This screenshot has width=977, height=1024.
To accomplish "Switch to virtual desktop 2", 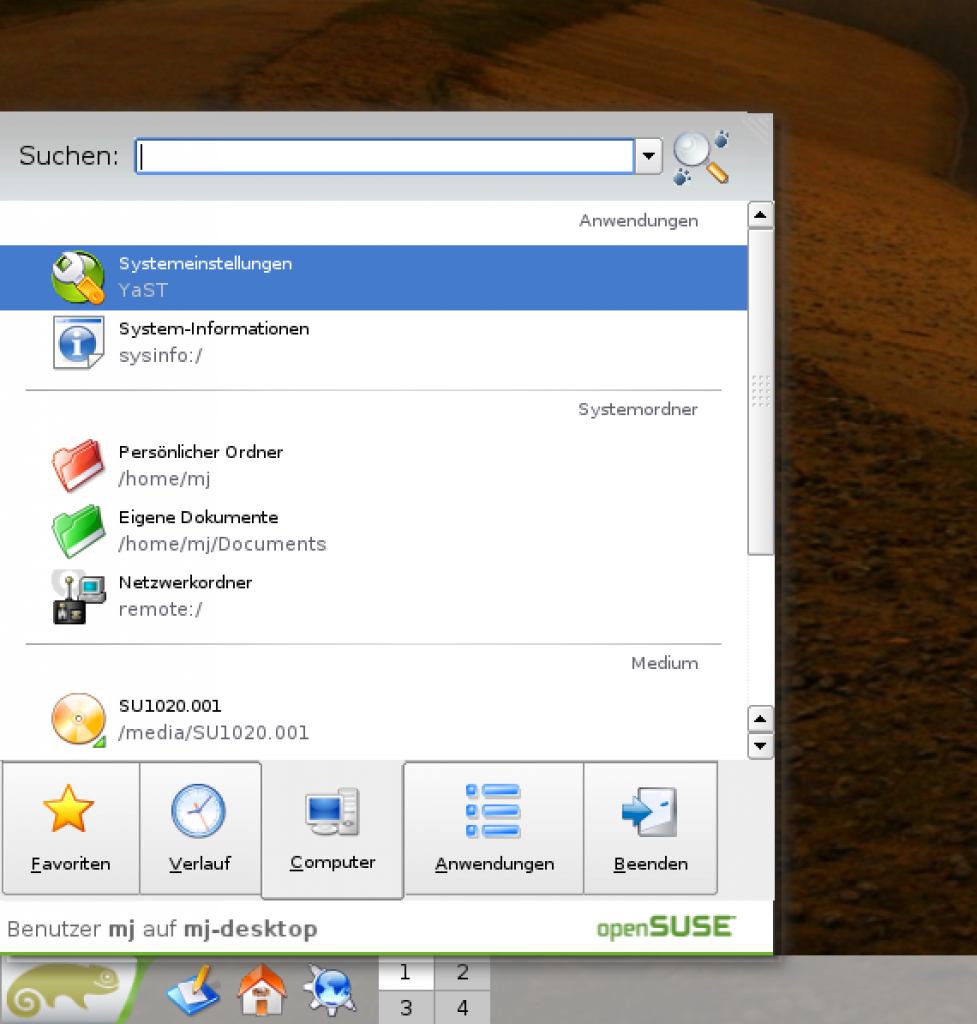I will pos(462,972).
